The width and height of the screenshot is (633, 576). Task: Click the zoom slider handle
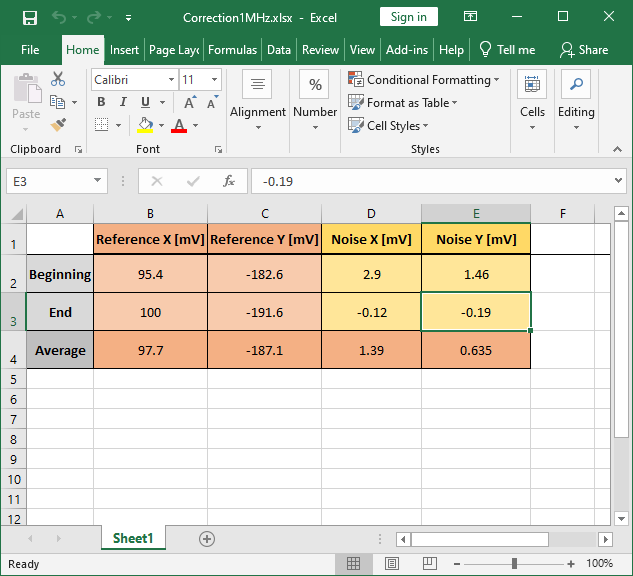514,564
